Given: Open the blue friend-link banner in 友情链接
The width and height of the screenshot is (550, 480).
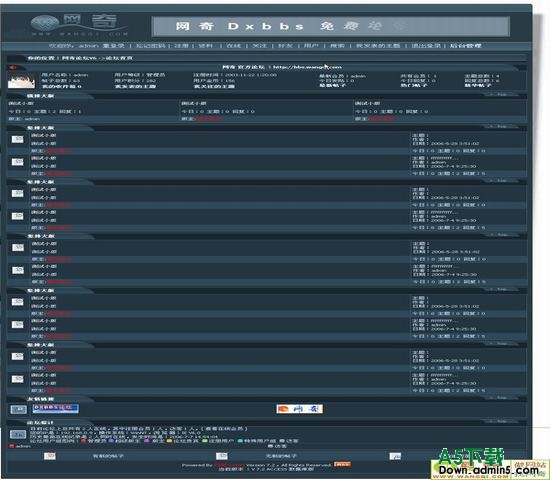Looking at the screenshot, I should pos(55,408).
